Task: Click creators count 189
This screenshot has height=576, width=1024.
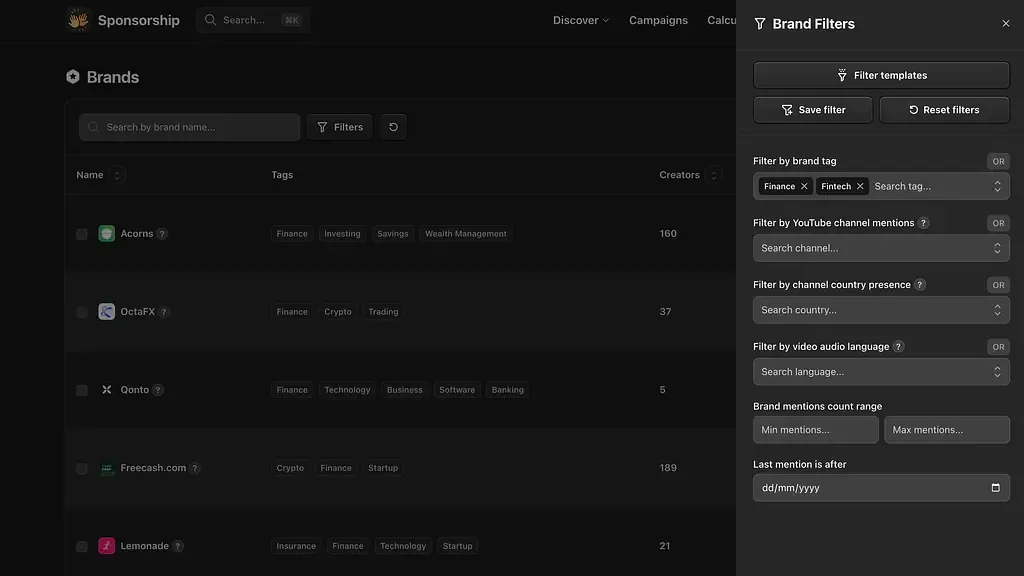Action: tap(667, 468)
